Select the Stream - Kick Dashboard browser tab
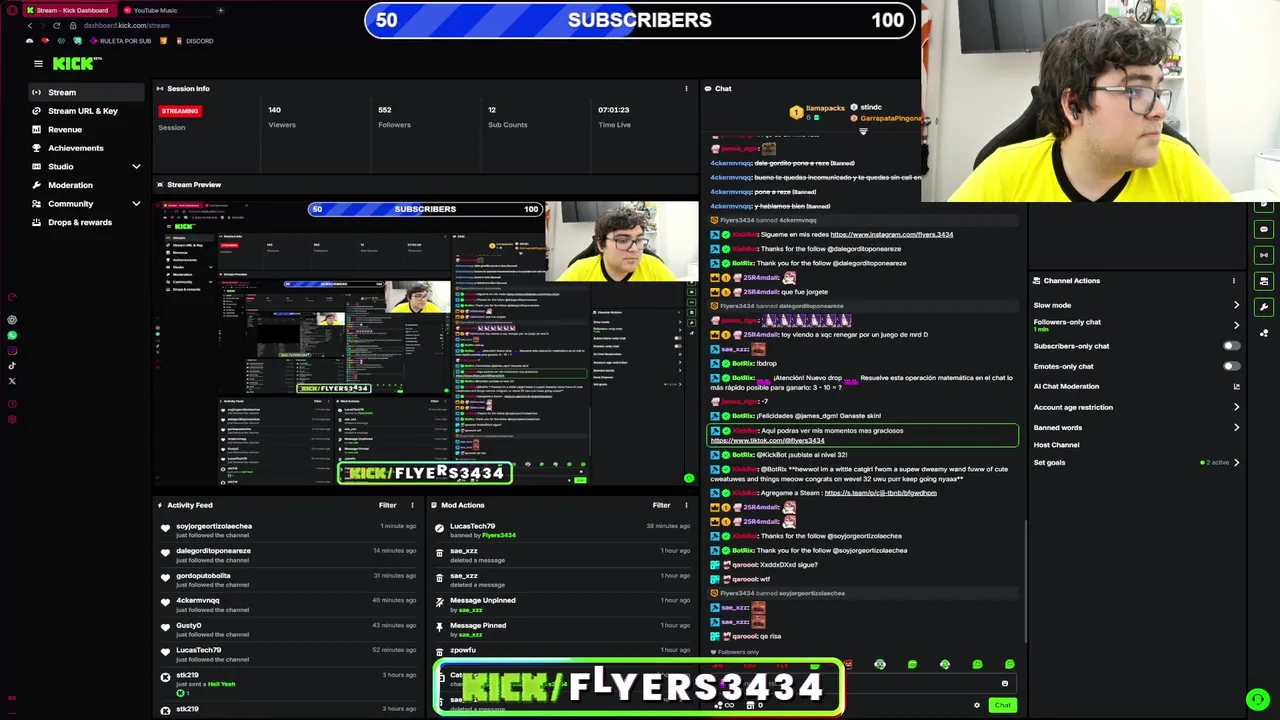This screenshot has width=1280, height=720. (x=71, y=10)
